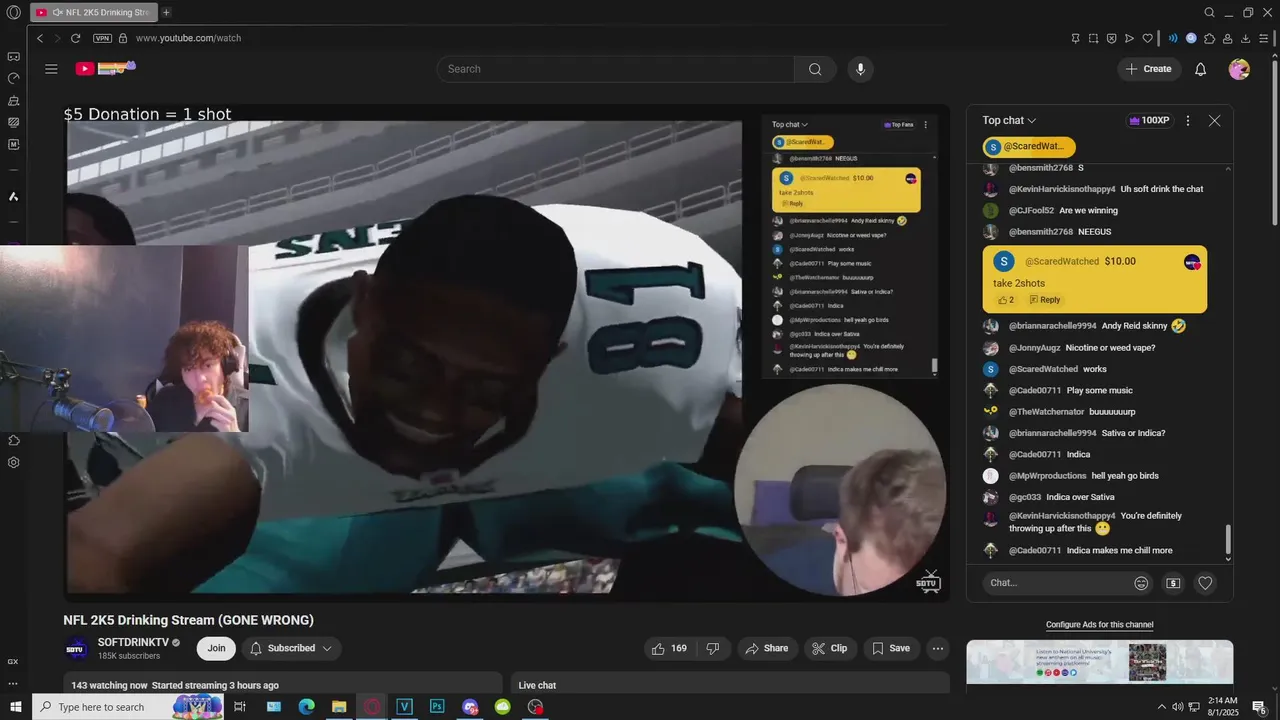This screenshot has height=720, width=1280.
Task: Click the Create button
Action: click(1149, 69)
